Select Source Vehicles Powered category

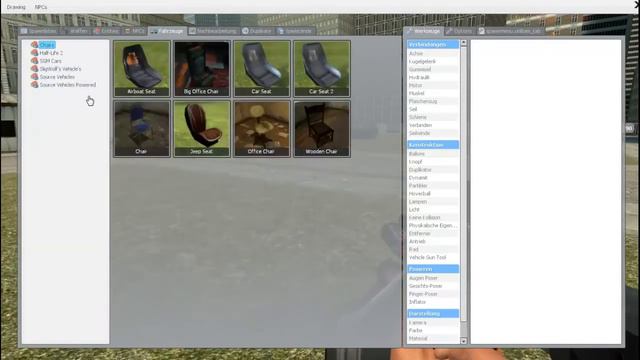point(68,85)
